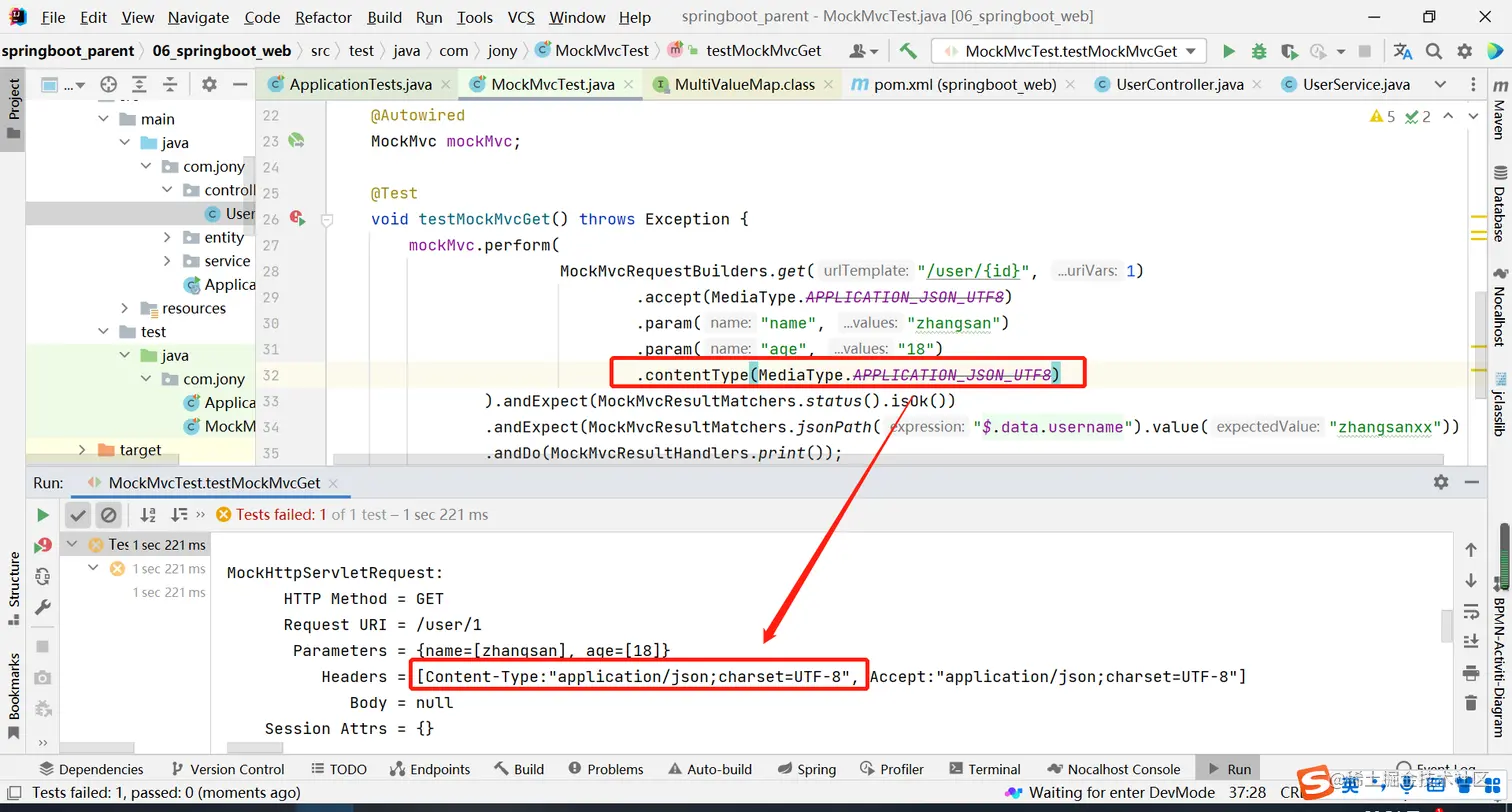Open the Navigate menu
The image size is (1512, 812).
198,17
